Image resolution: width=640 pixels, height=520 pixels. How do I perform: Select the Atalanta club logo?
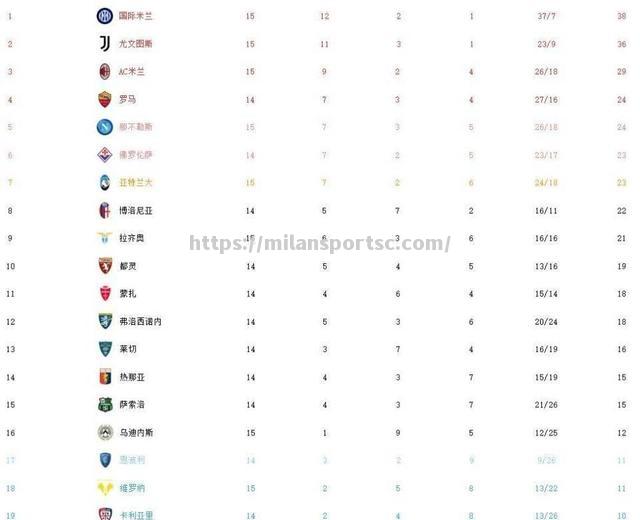[x=104, y=182]
